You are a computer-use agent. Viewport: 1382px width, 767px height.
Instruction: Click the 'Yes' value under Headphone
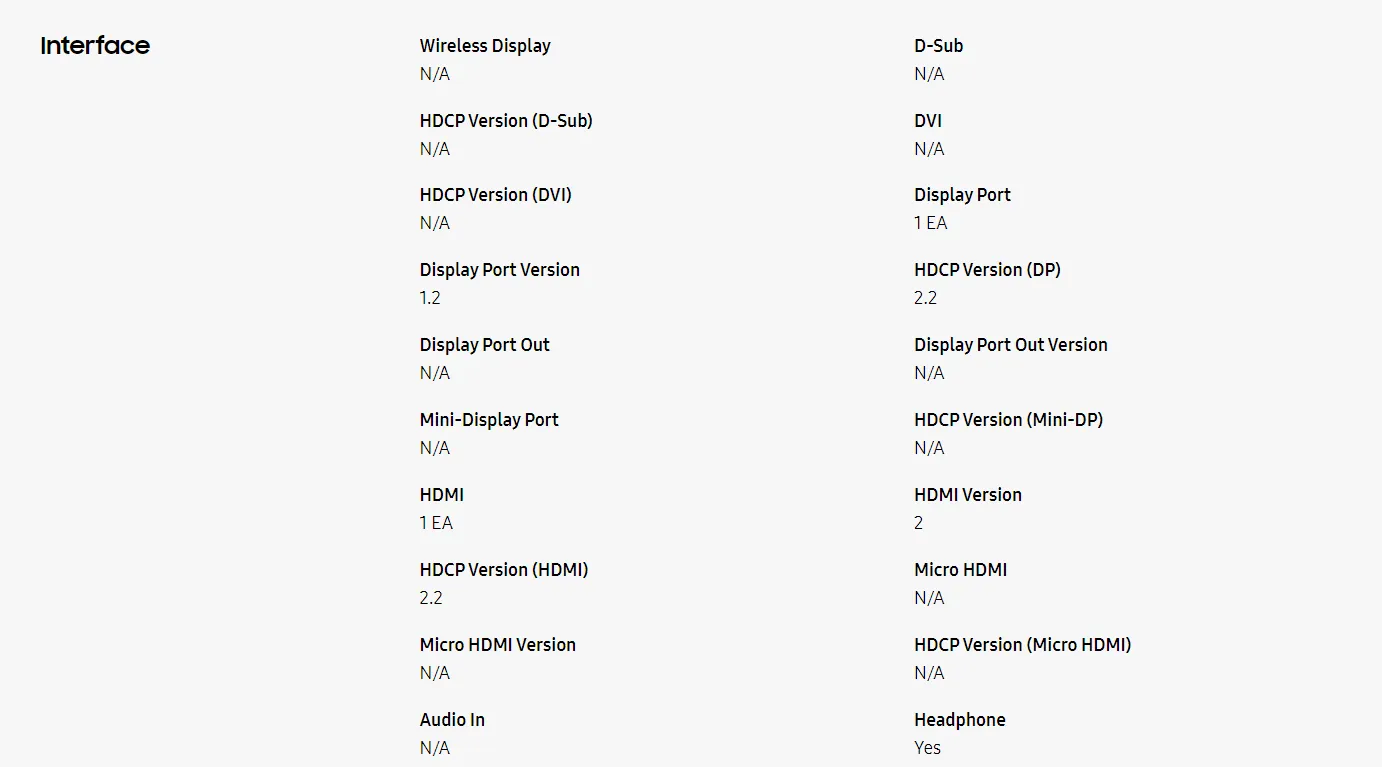[x=927, y=748]
